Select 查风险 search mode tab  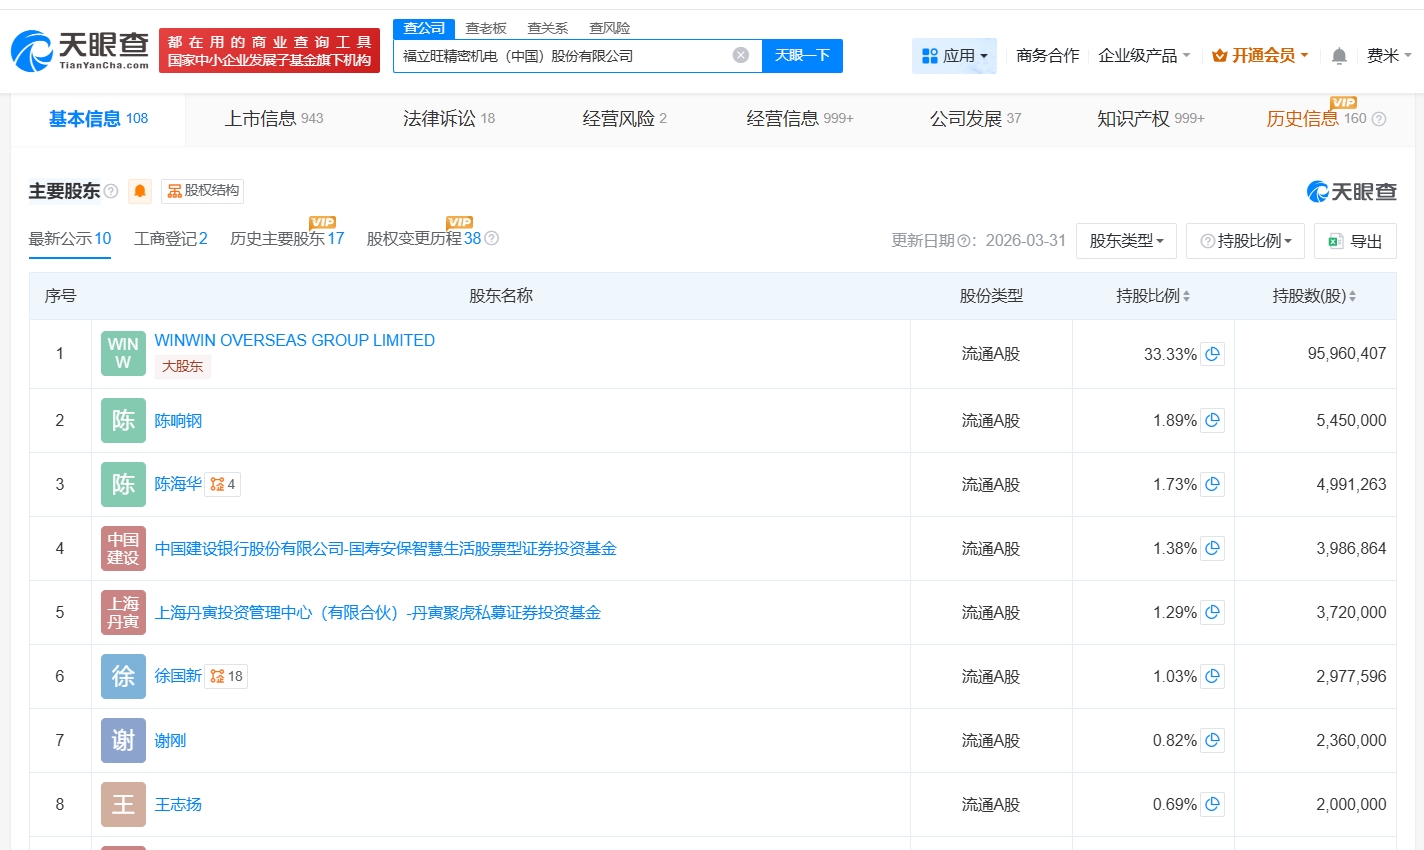[x=610, y=28]
